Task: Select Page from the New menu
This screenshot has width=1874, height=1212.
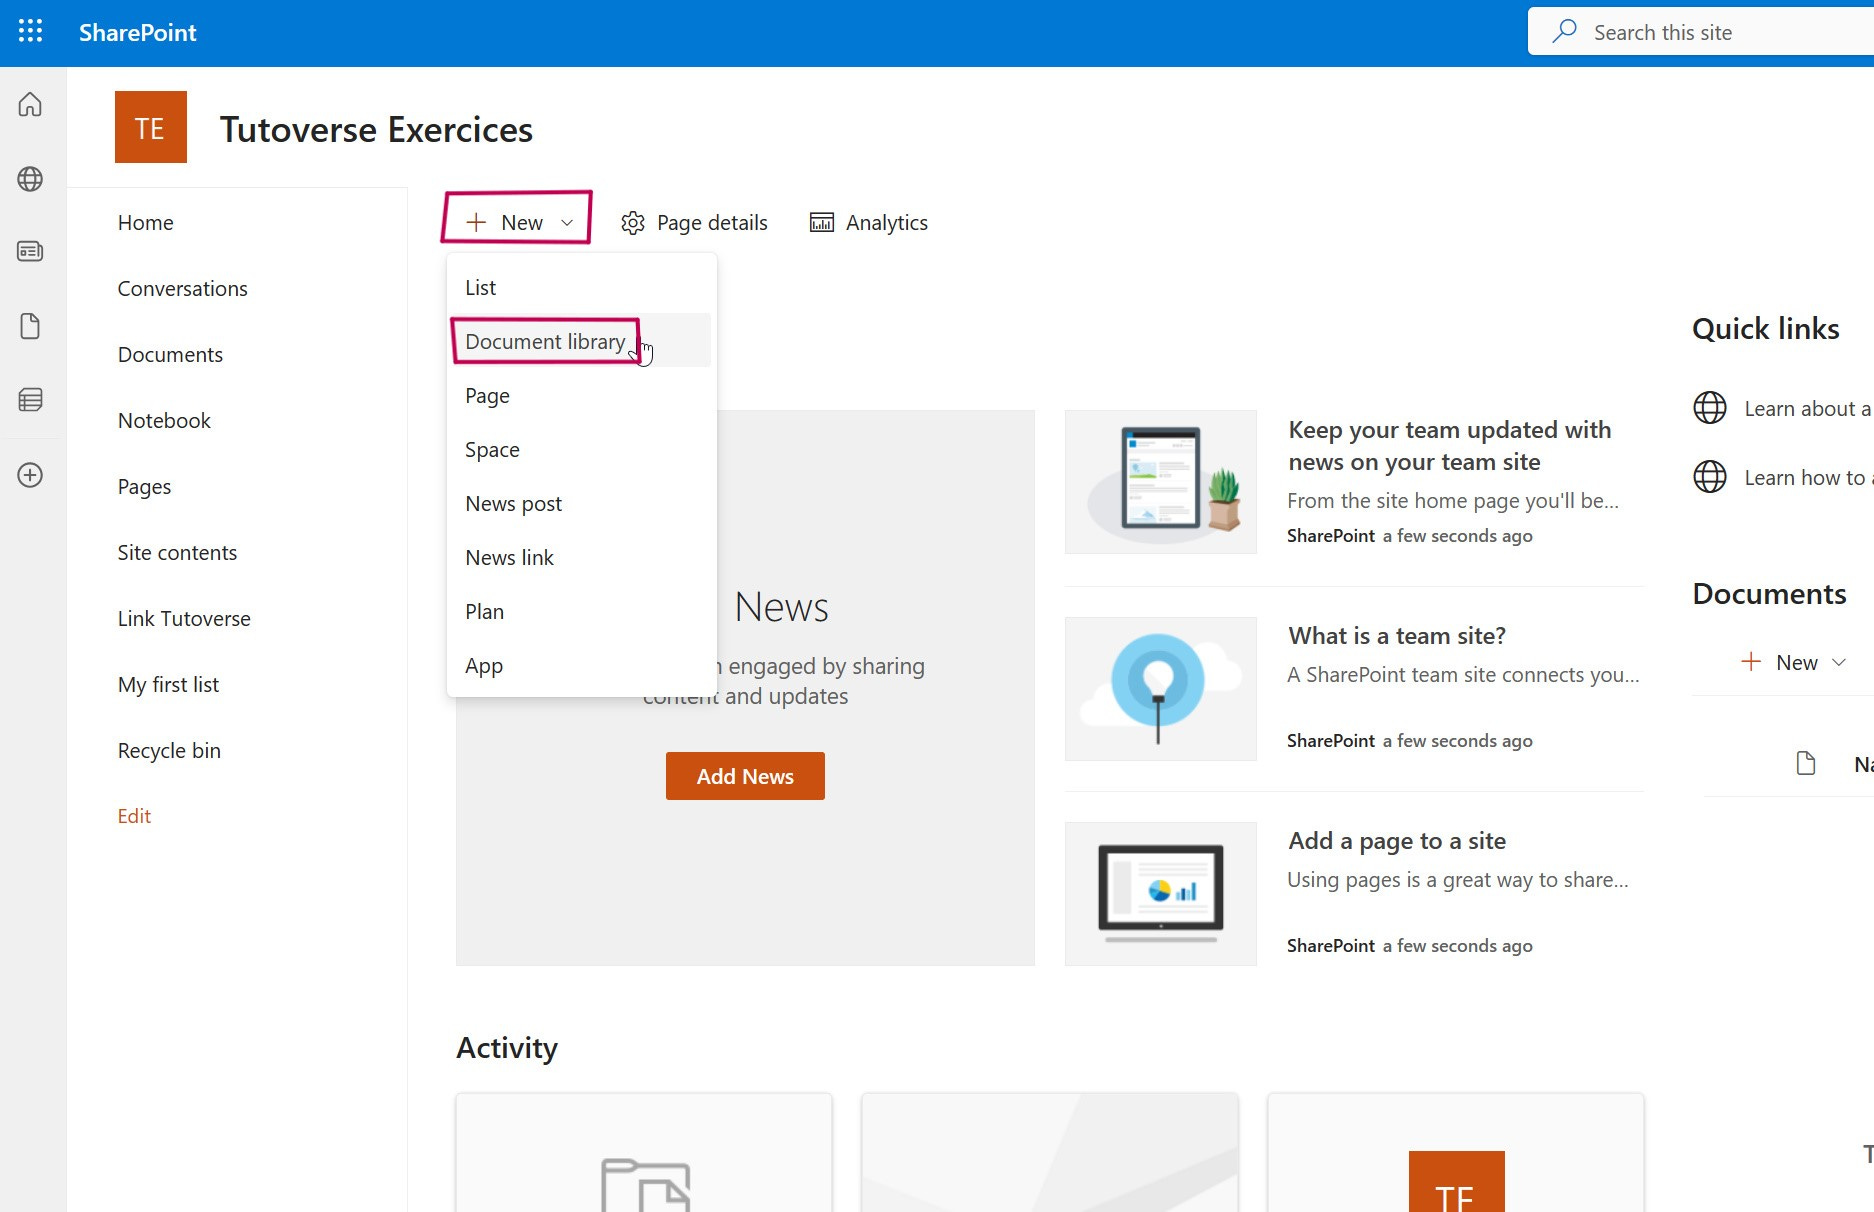Action: click(578, 396)
